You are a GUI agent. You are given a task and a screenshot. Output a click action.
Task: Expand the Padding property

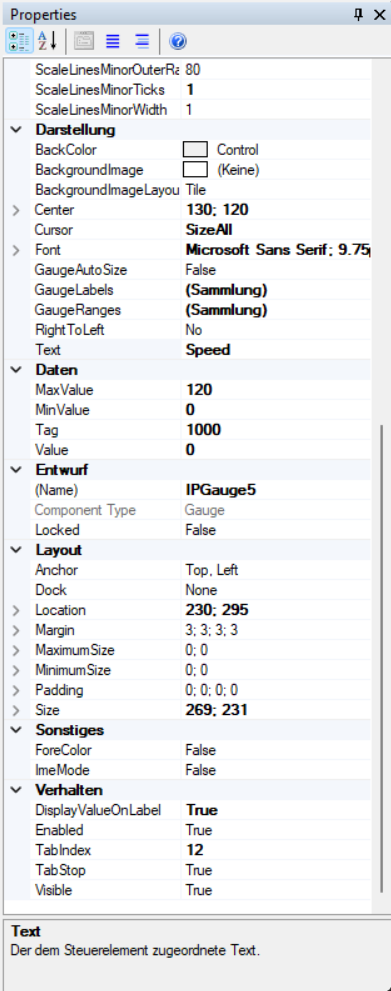tap(16, 690)
